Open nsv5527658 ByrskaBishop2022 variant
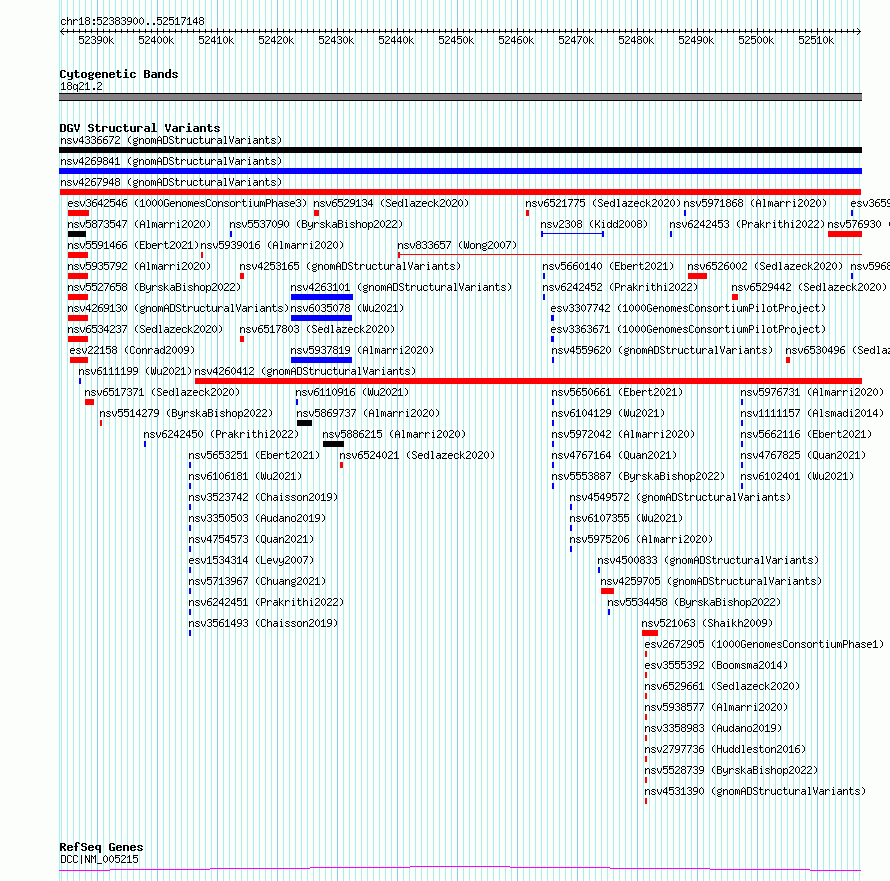The height and width of the screenshot is (881, 890). tap(154, 287)
